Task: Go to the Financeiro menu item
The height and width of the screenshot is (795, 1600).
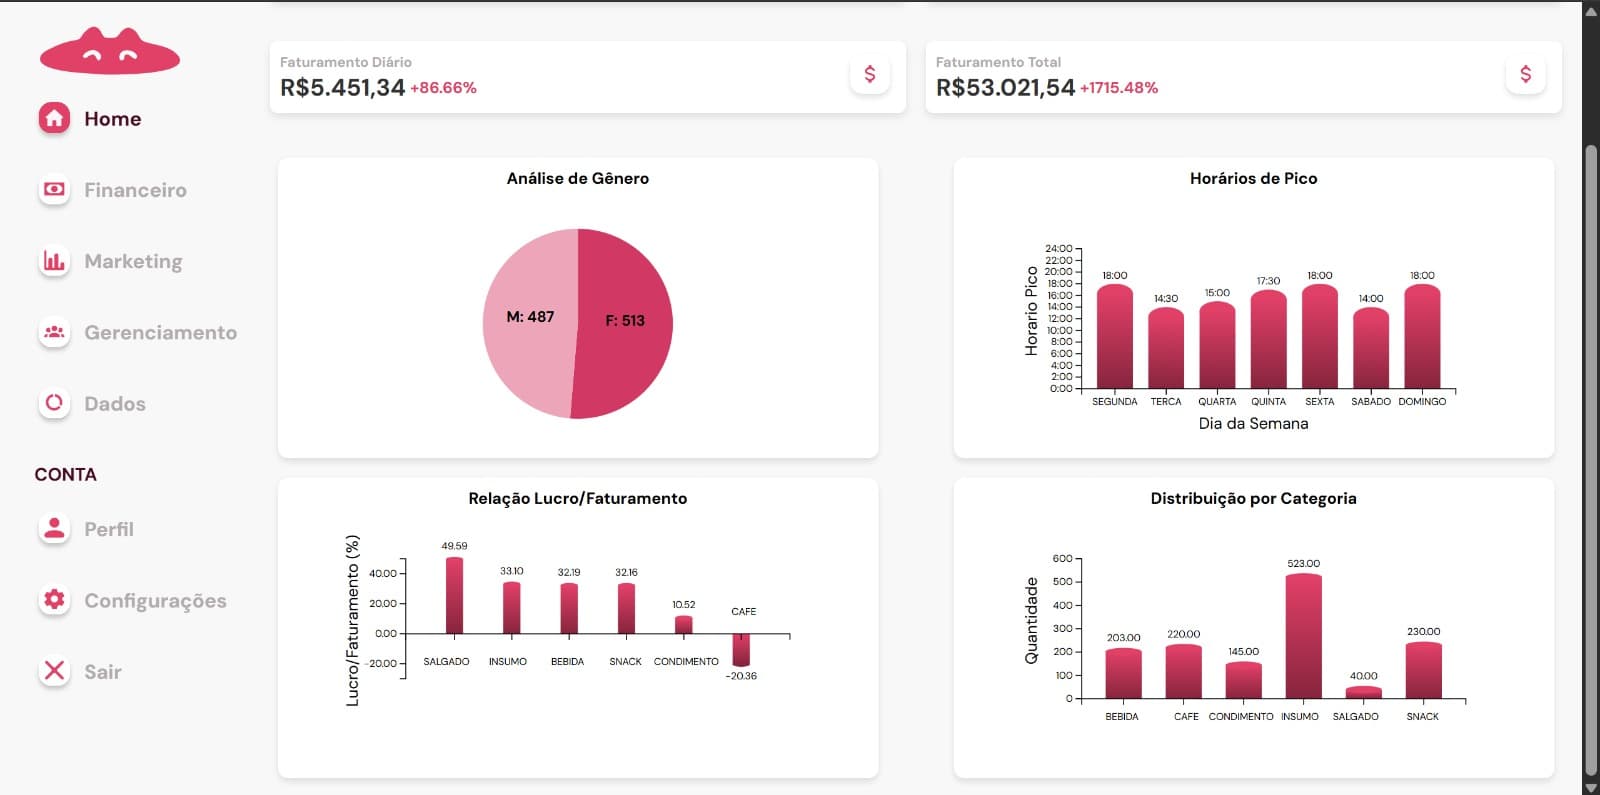Action: pyautogui.click(x=135, y=190)
